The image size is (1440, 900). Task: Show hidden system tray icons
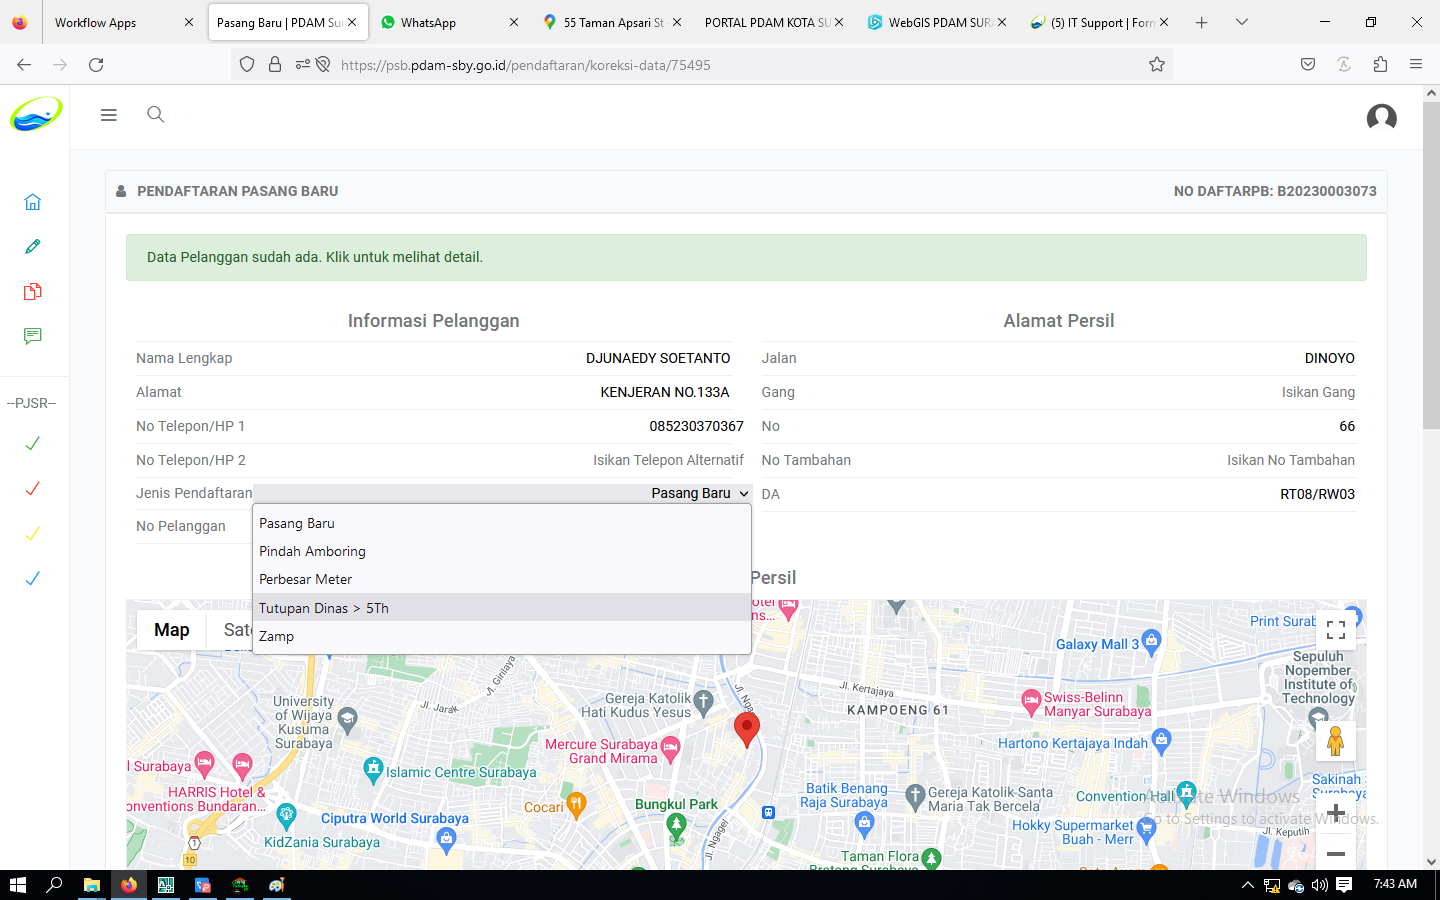(1247, 885)
